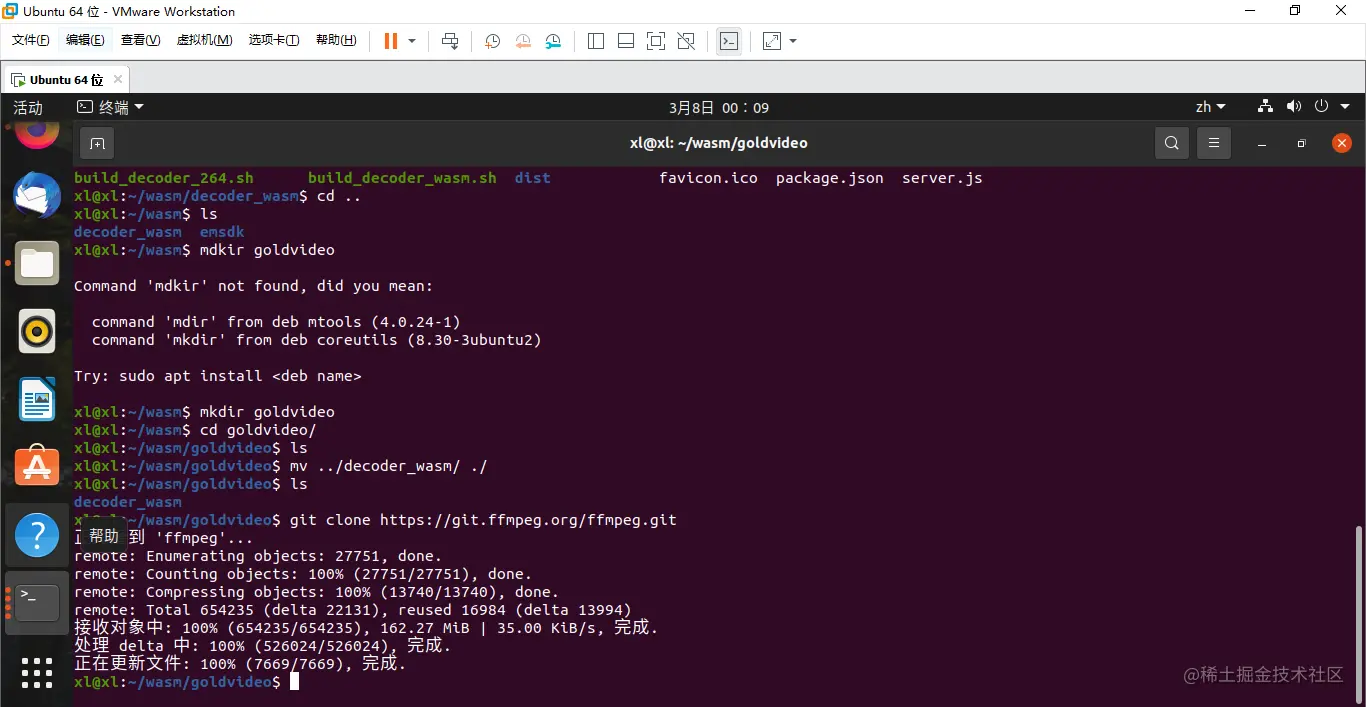
Task: Click the '正在更新文件: 100% (7669/7669)' line
Action: [x=240, y=664]
